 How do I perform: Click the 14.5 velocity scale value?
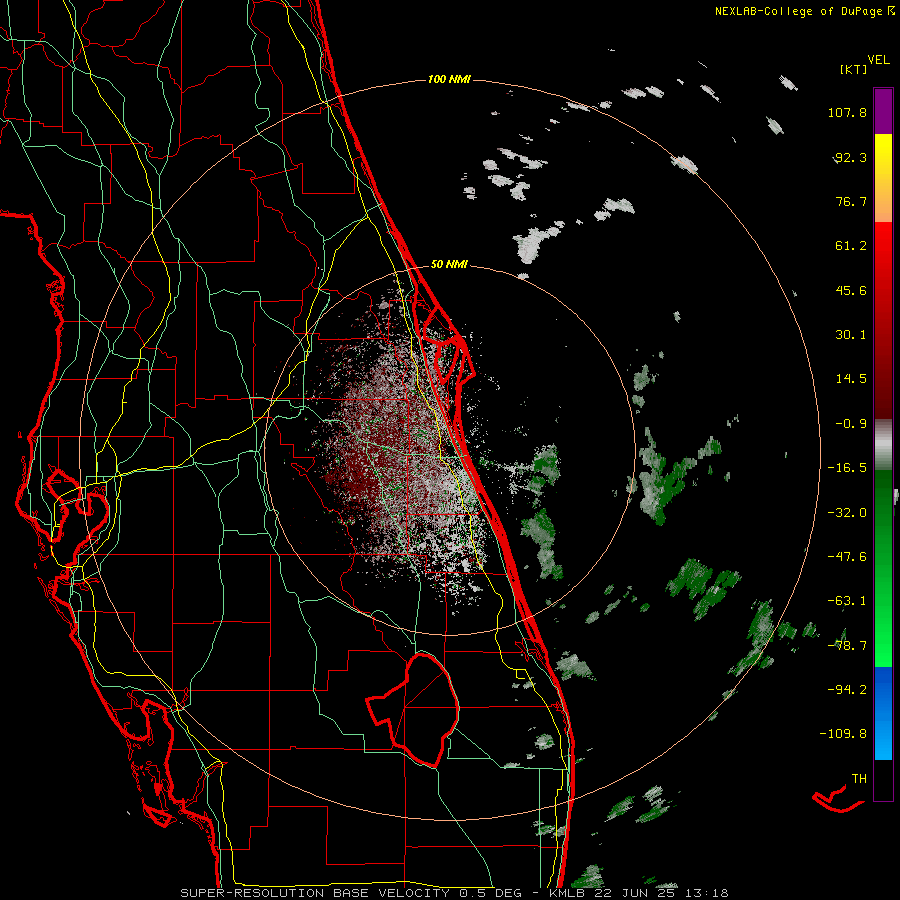point(851,379)
